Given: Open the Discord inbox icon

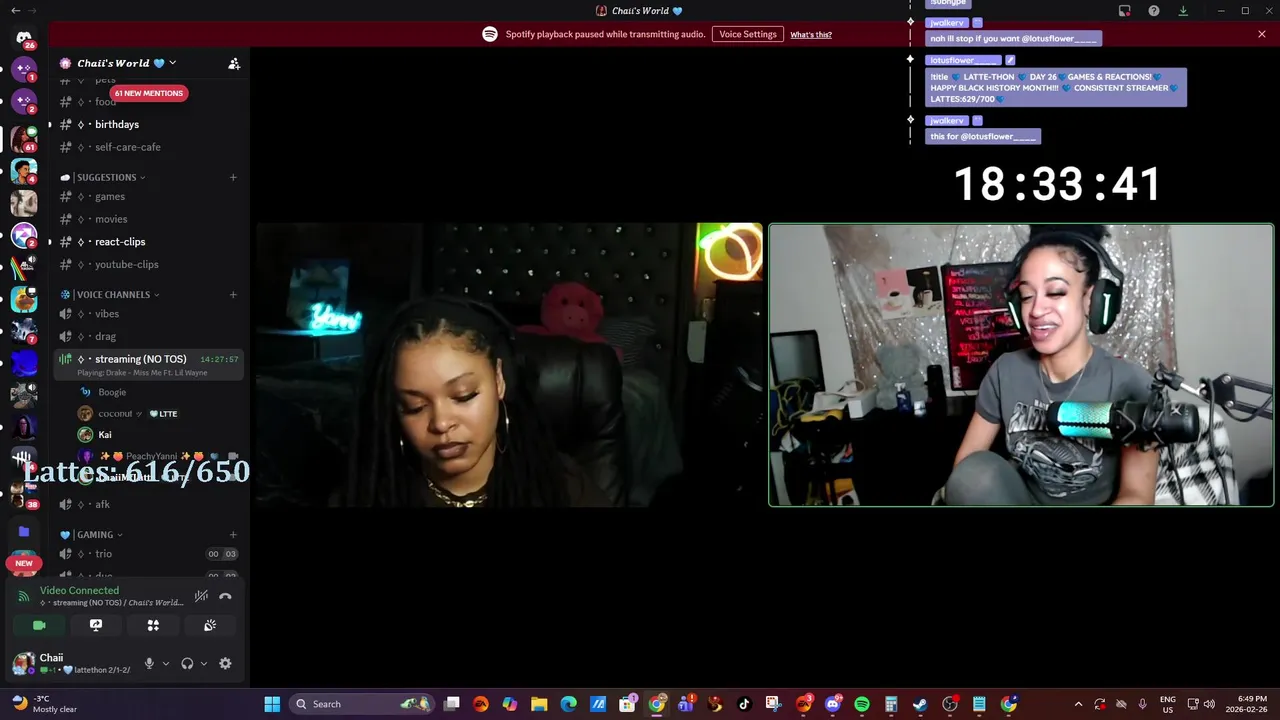Looking at the screenshot, I should 1125,11.
